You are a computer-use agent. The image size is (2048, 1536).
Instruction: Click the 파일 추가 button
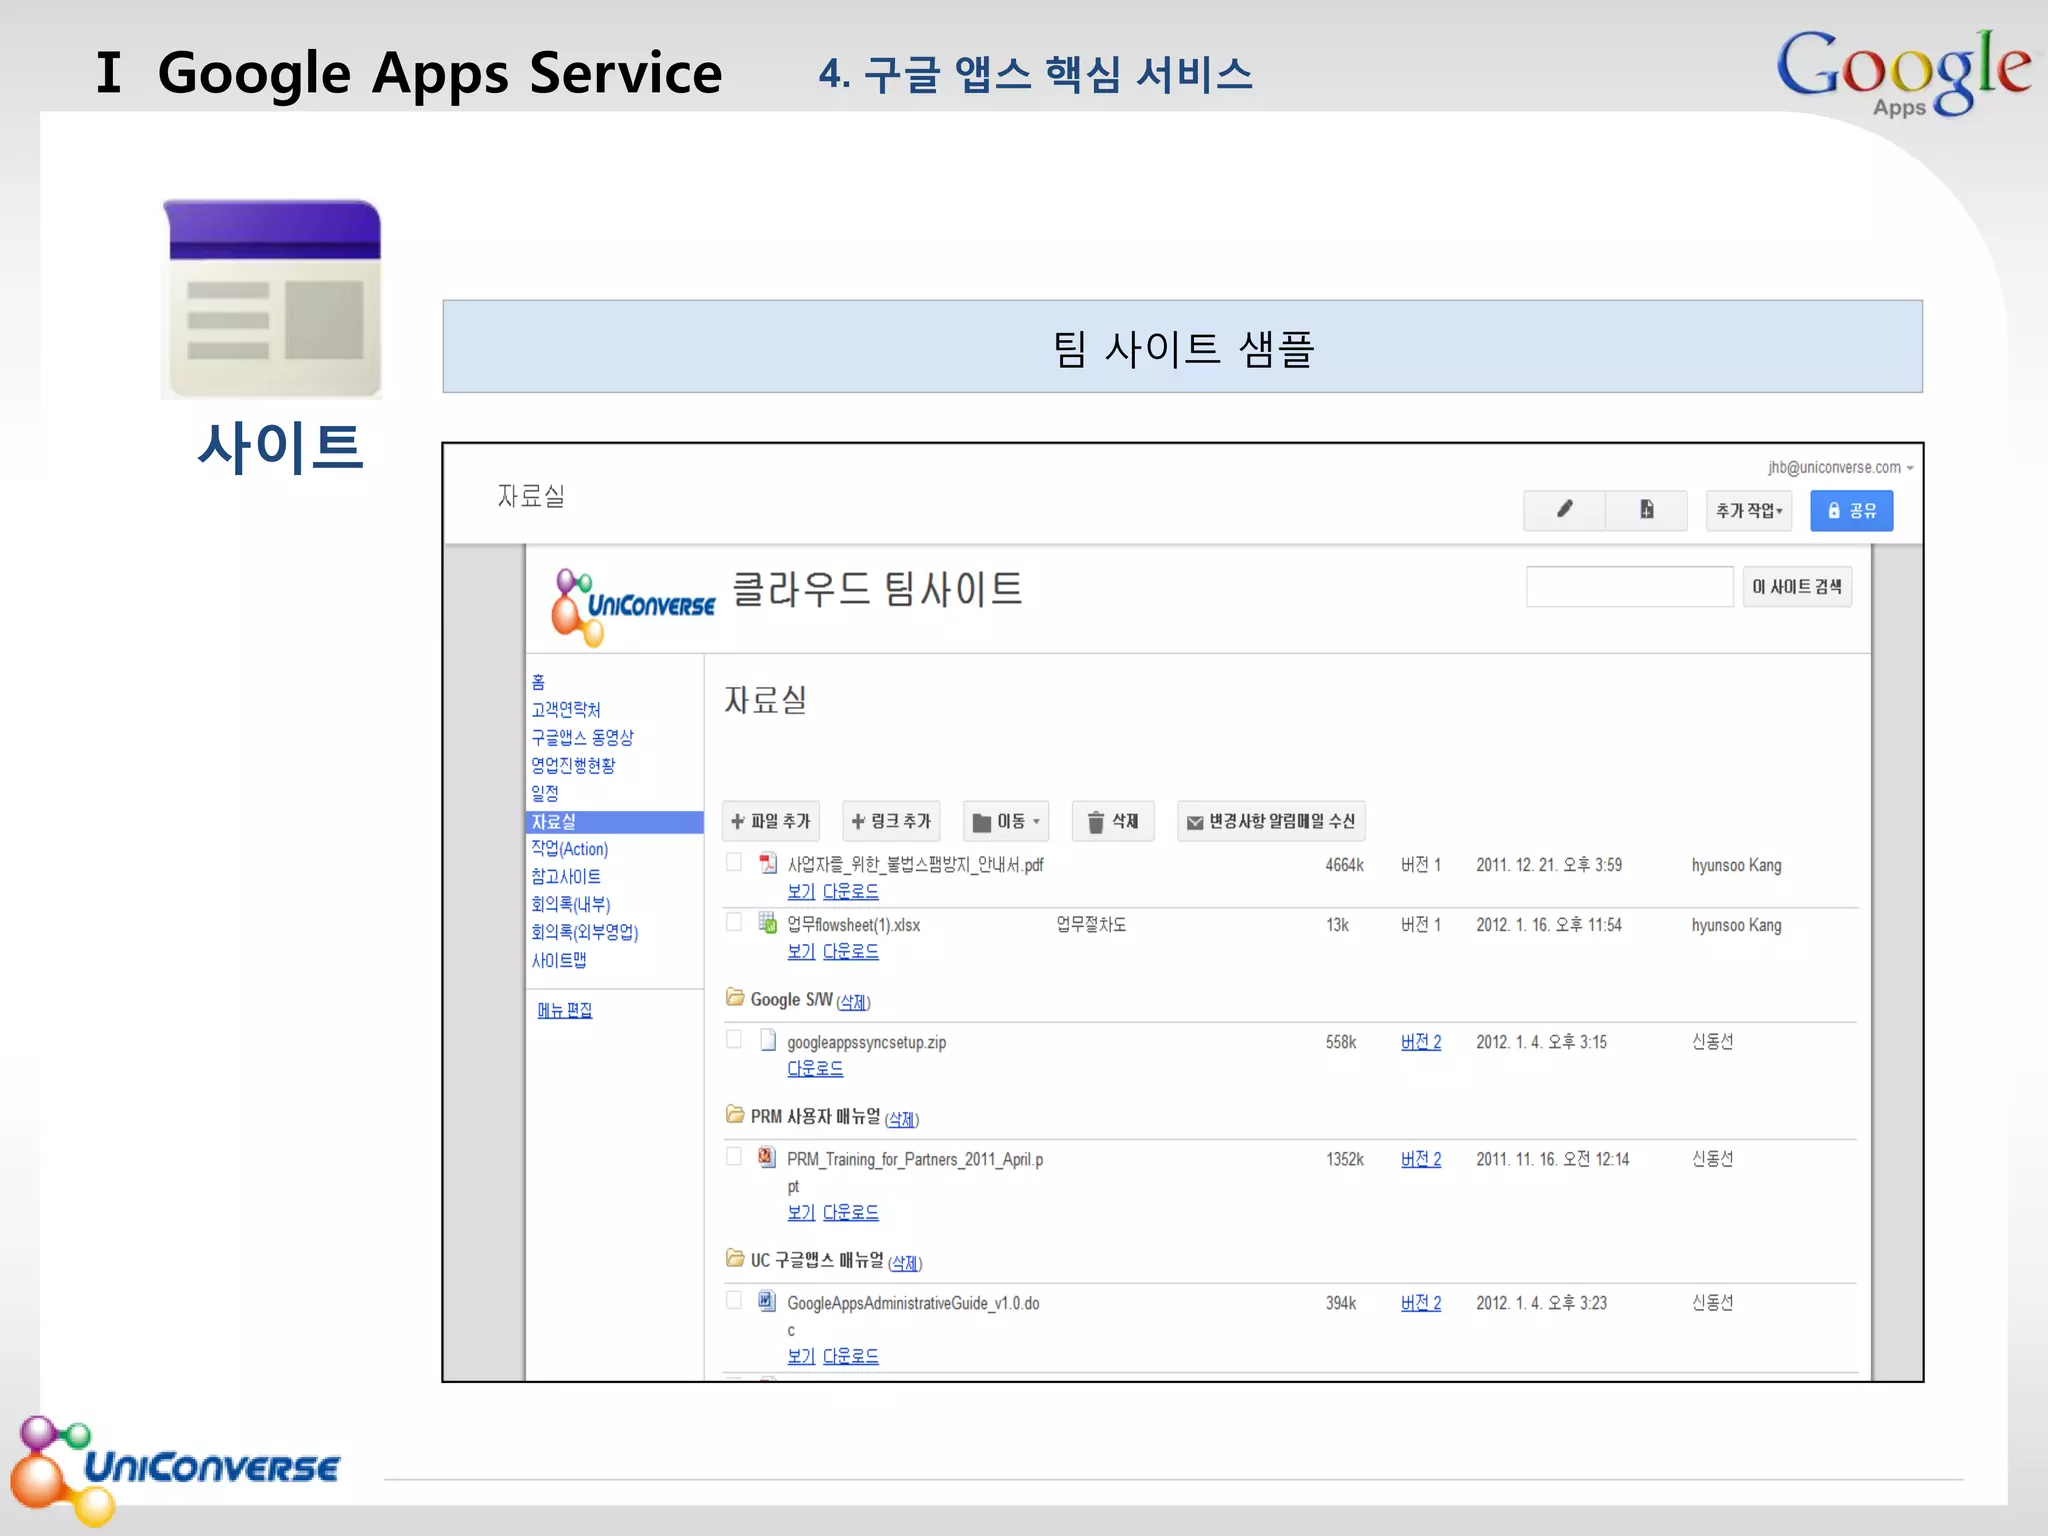pyautogui.click(x=770, y=821)
